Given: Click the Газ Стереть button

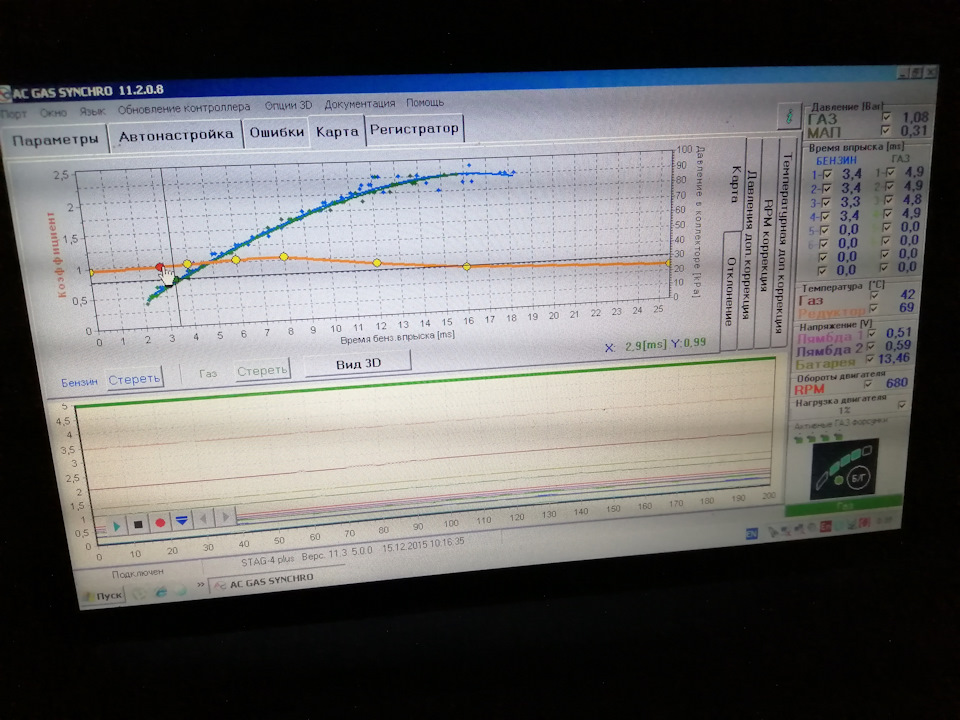Looking at the screenshot, I should click(x=262, y=370).
